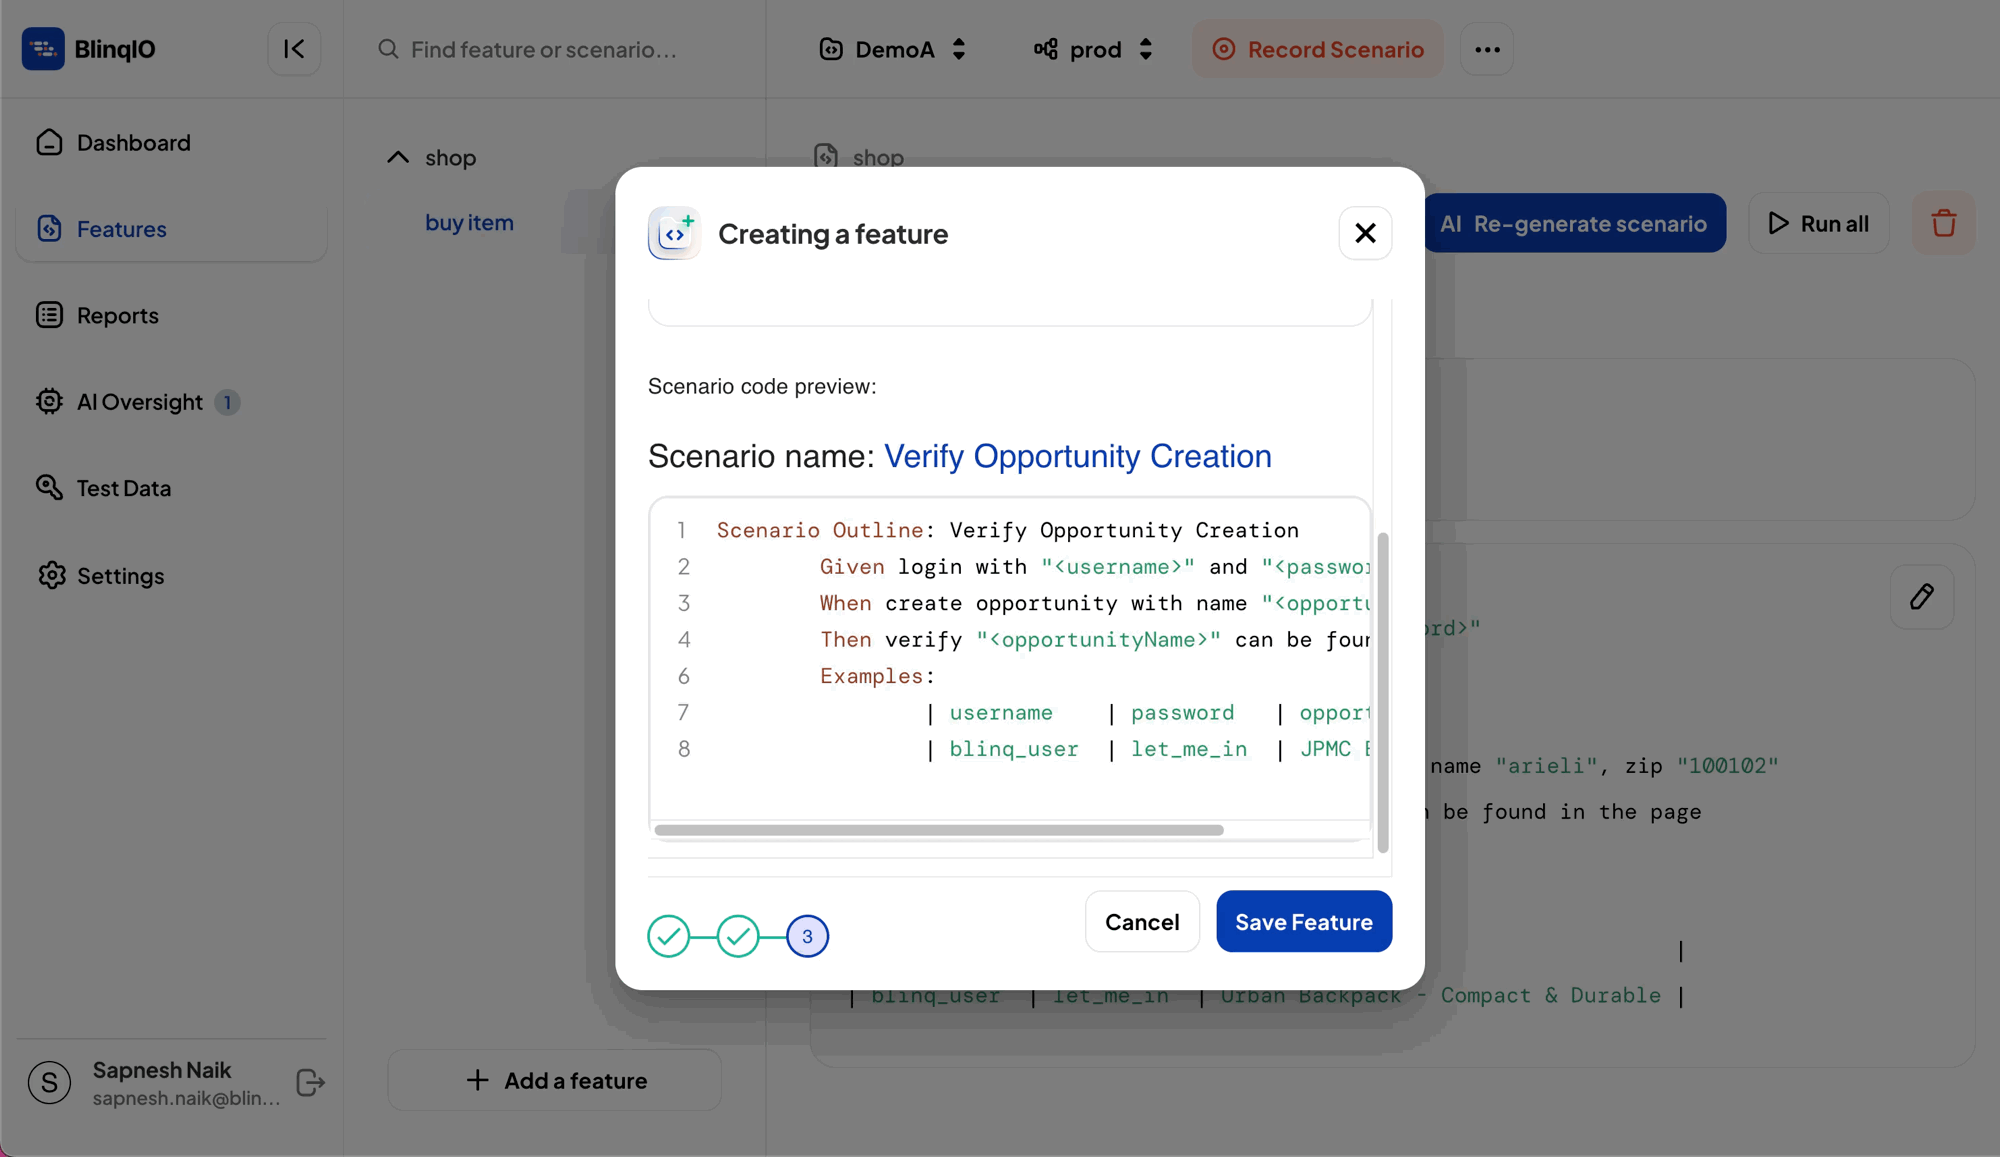Close the Creating a feature dialog
The height and width of the screenshot is (1157, 2000).
pos(1365,233)
